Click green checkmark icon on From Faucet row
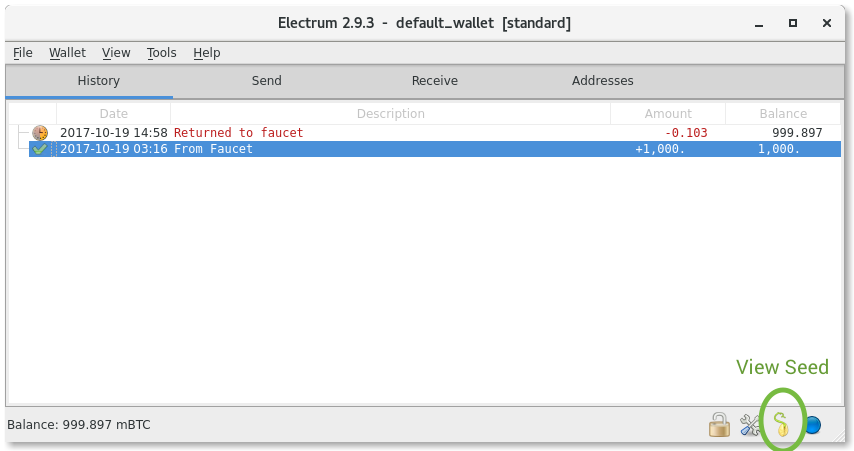The width and height of the screenshot is (854, 451). coord(40,149)
